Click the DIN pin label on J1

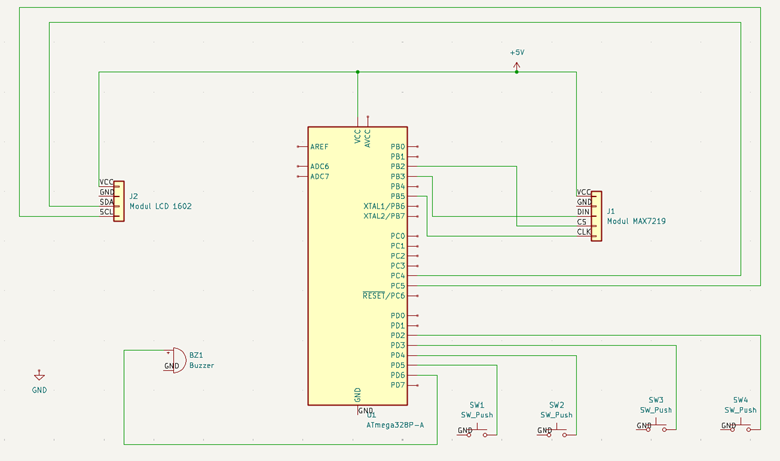(x=583, y=212)
